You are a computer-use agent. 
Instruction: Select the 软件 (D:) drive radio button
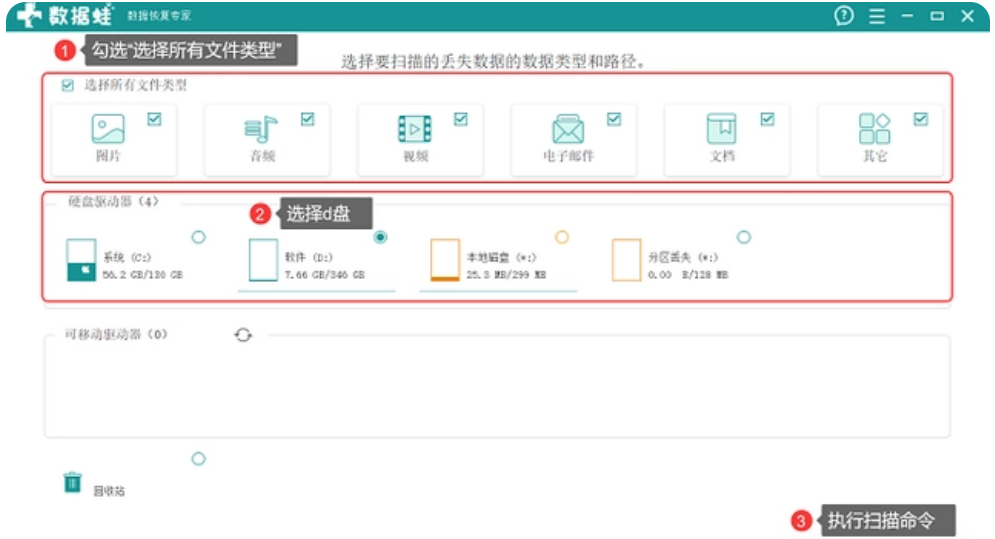380,237
